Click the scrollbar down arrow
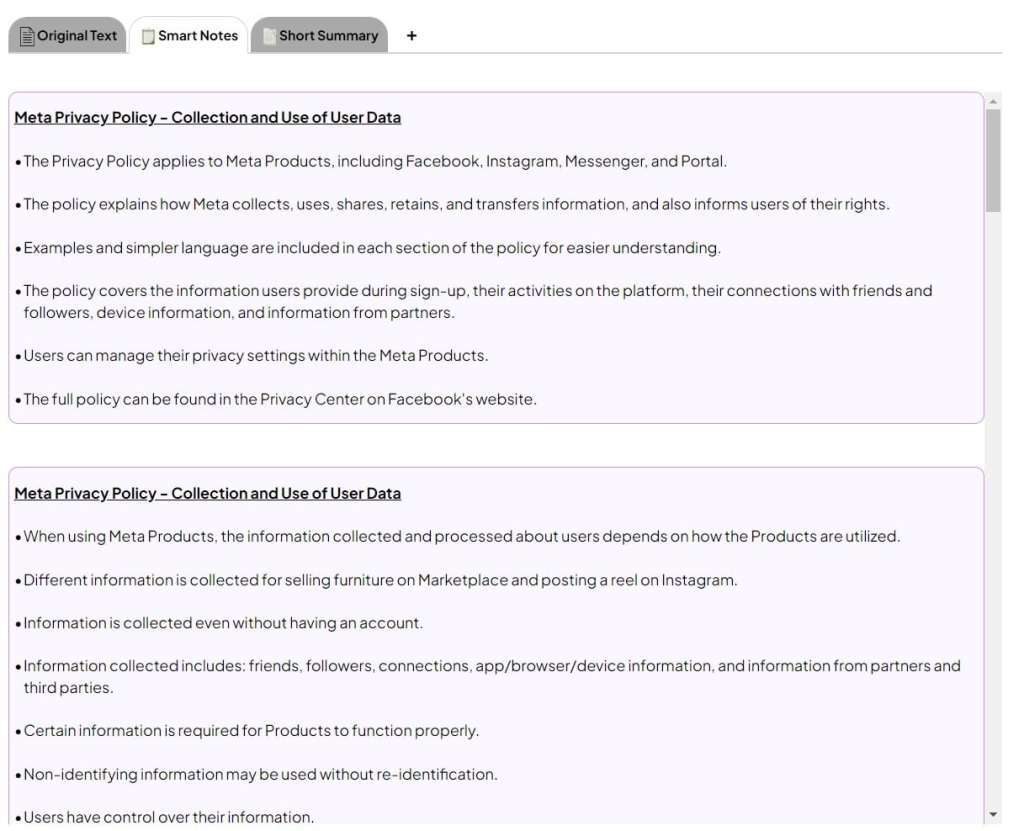 pos(993,815)
